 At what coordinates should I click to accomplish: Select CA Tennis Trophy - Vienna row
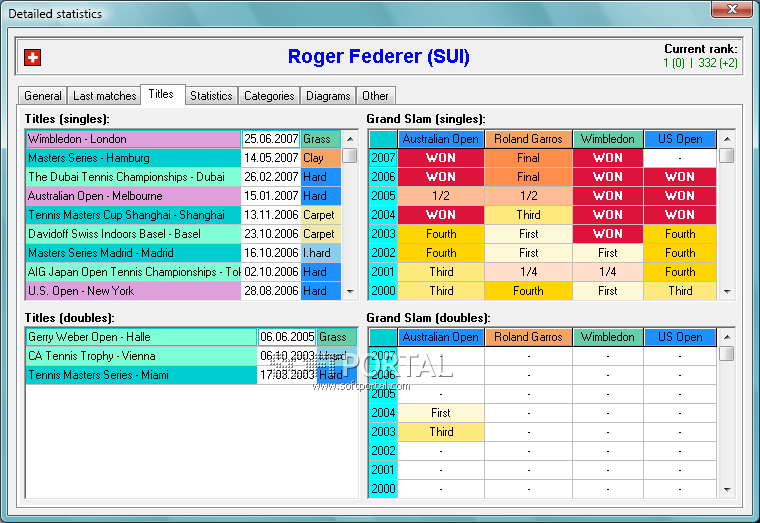coord(191,356)
